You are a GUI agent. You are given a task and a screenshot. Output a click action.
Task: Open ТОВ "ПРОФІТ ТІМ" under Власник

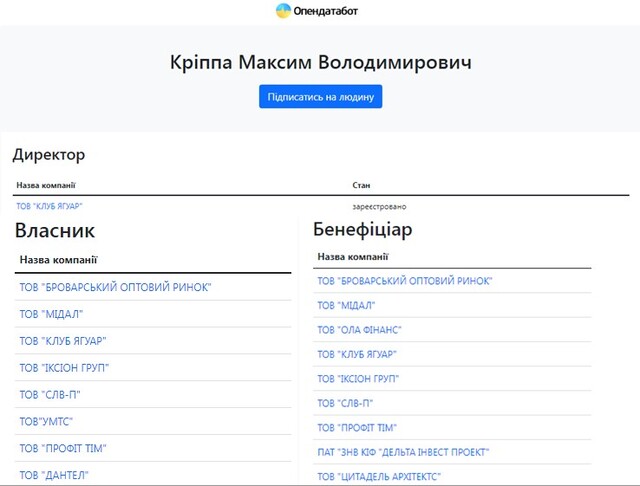tap(63, 449)
